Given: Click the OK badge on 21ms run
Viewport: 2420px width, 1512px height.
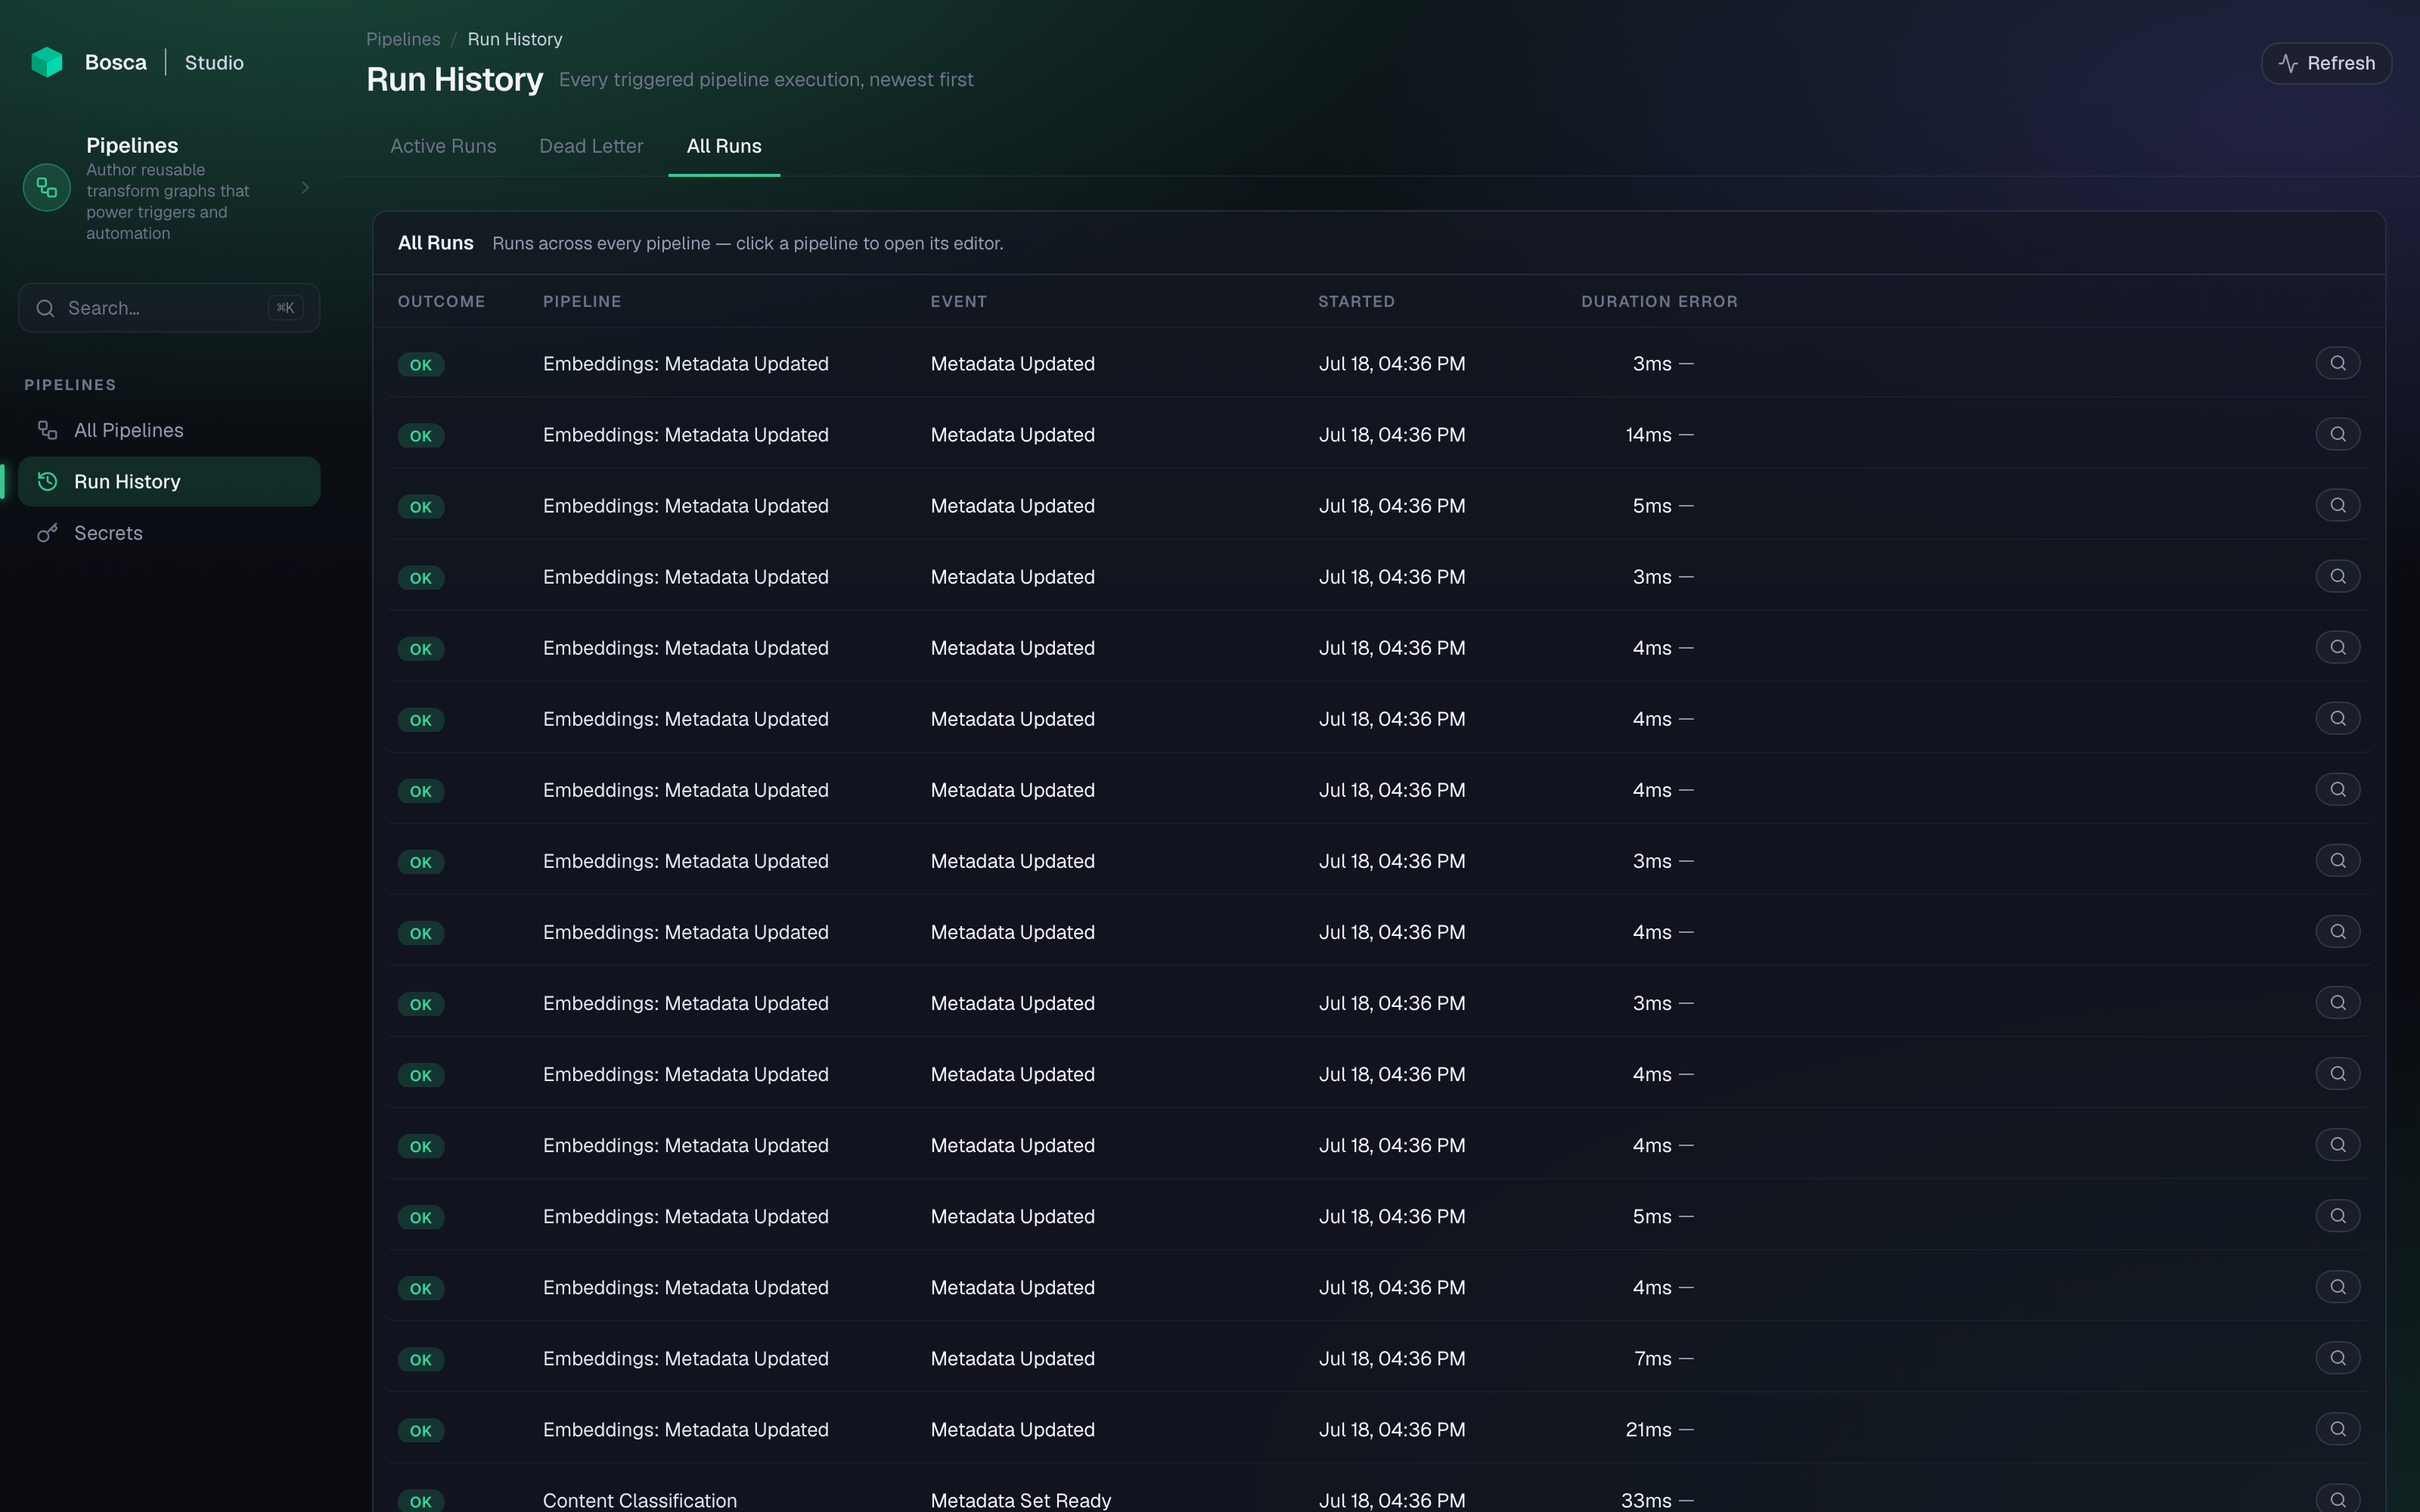Looking at the screenshot, I should pos(421,1431).
